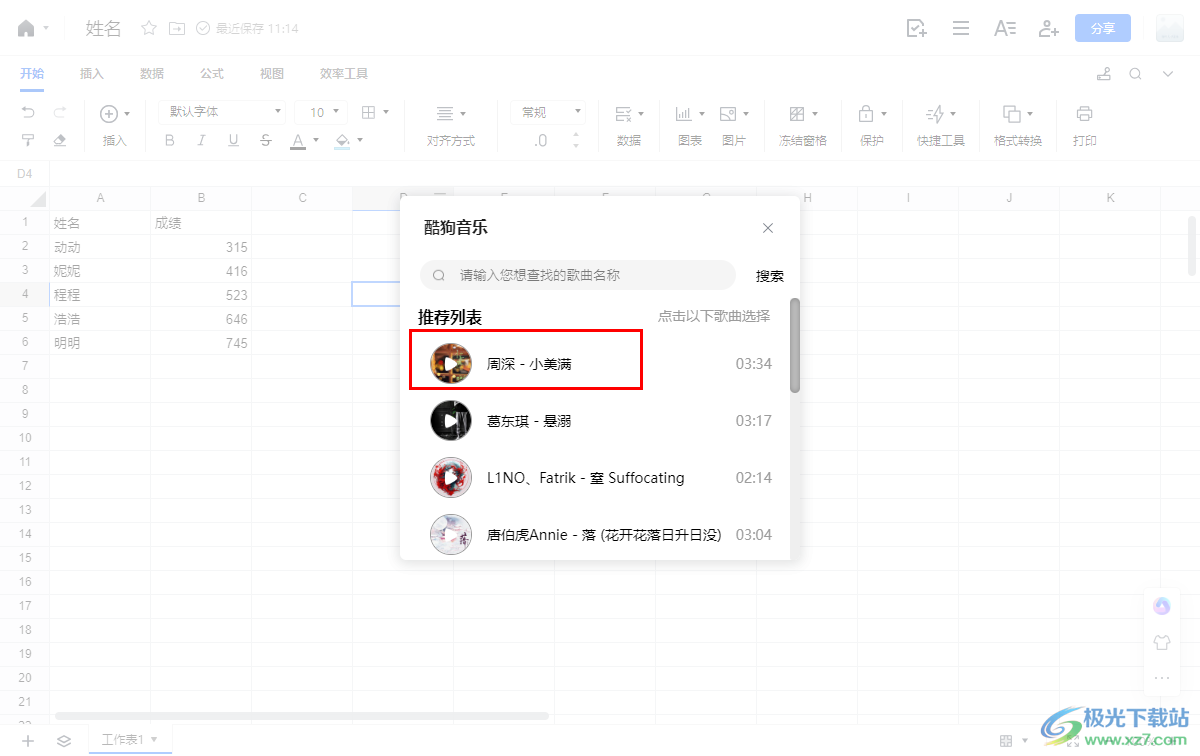Screen dimensions: 1200x756
Task: Open the 插入 insert dropdown in toolbar
Action: [x=115, y=126]
